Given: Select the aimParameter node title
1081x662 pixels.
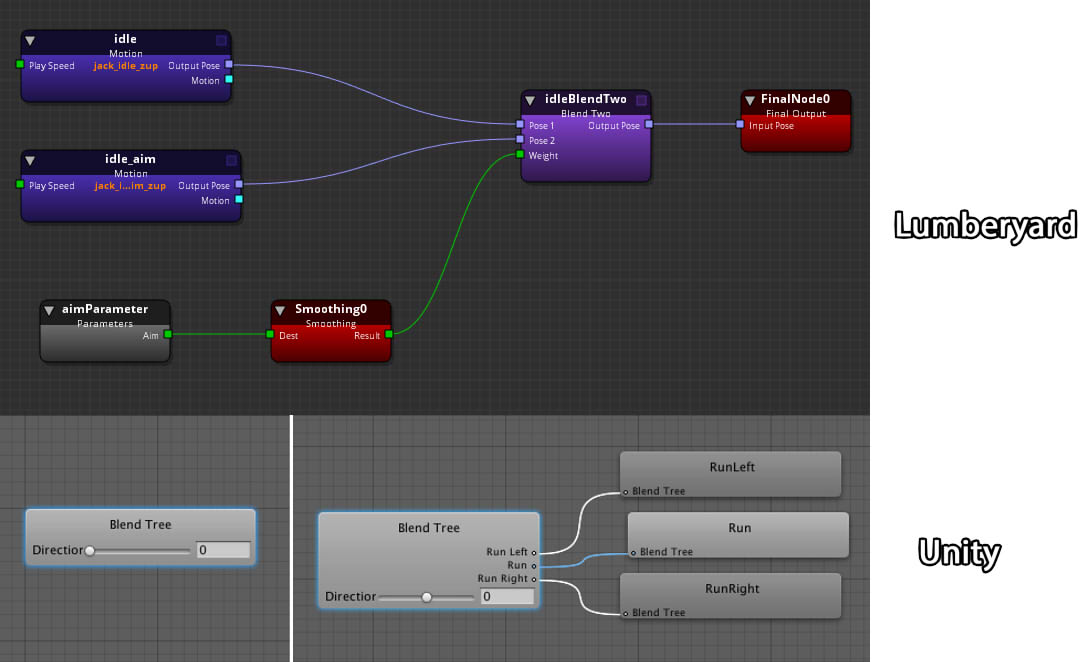Looking at the screenshot, I should 105,309.
